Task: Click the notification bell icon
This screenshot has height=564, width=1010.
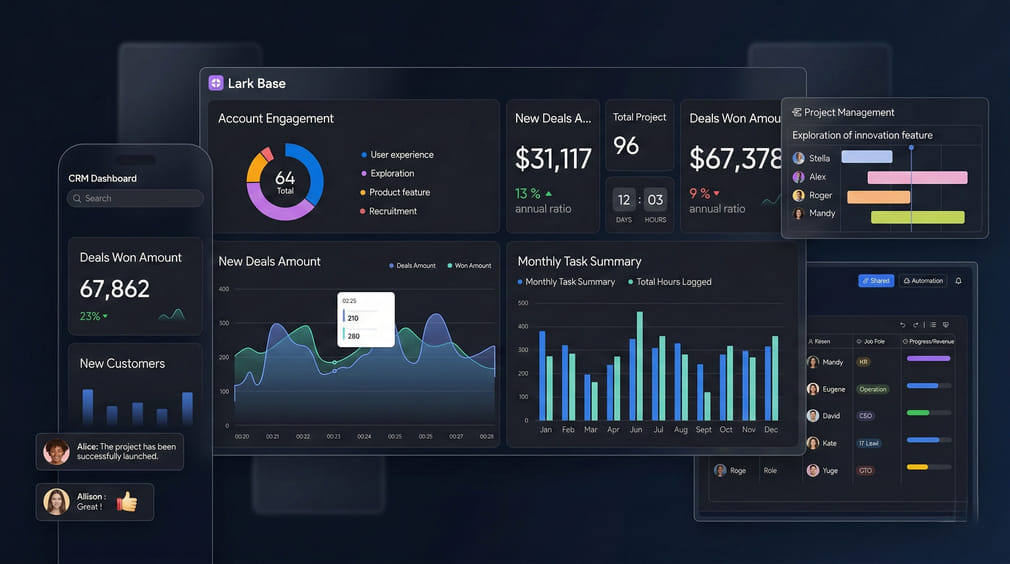Action: [x=958, y=281]
